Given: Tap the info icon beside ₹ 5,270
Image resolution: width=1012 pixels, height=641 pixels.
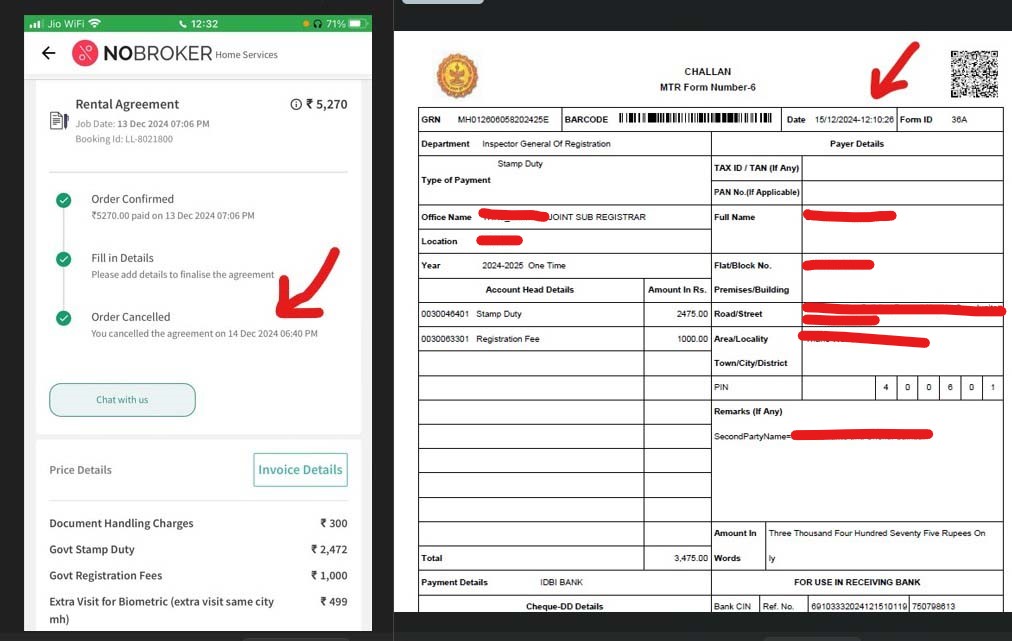Looking at the screenshot, I should coord(296,104).
